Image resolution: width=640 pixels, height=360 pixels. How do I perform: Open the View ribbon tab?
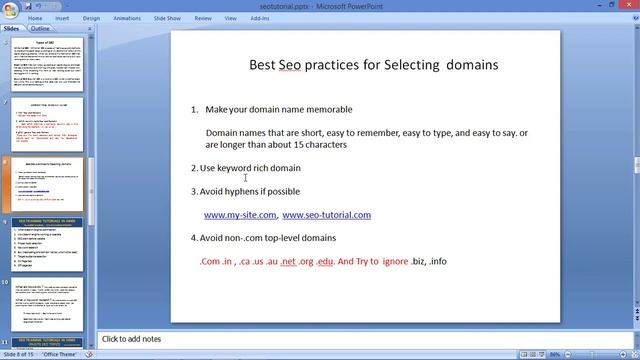pos(231,18)
